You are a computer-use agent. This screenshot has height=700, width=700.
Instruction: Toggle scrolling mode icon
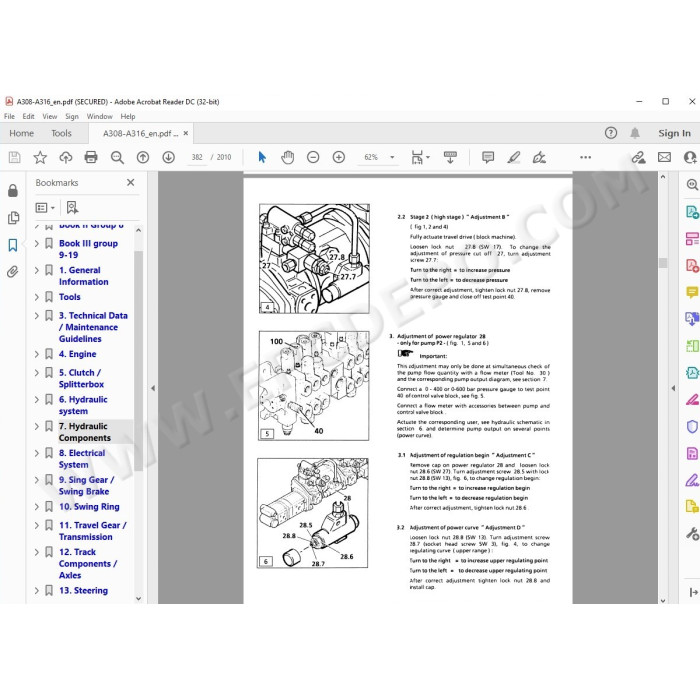[450, 157]
